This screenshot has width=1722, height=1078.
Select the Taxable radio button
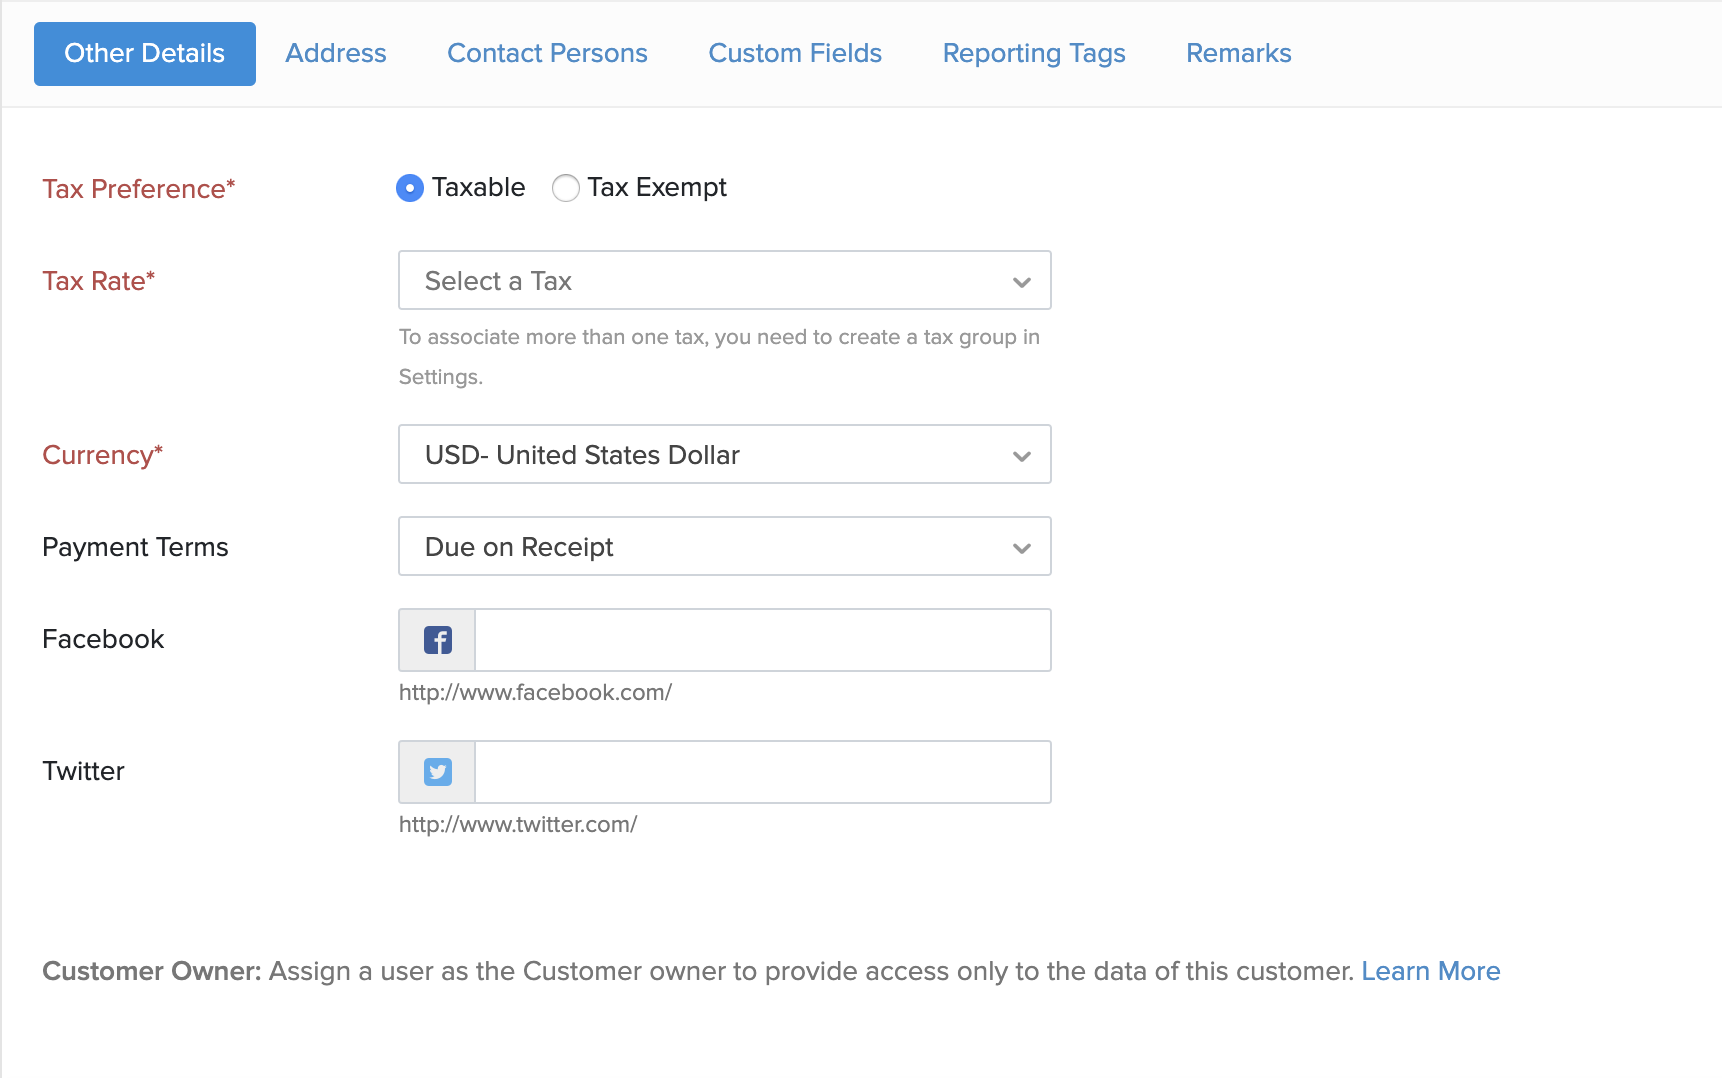pos(409,188)
